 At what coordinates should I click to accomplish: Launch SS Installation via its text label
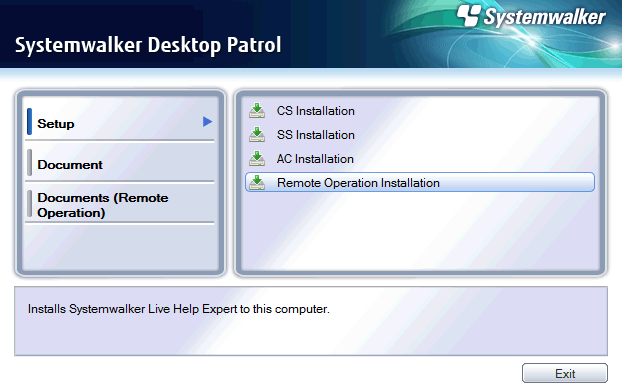tap(315, 135)
